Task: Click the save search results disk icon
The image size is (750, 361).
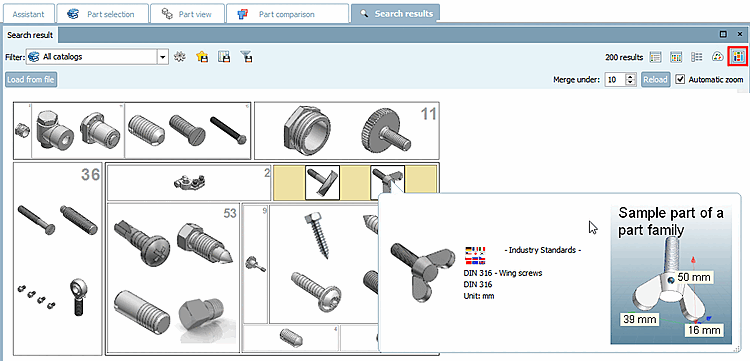Action: pos(224,57)
